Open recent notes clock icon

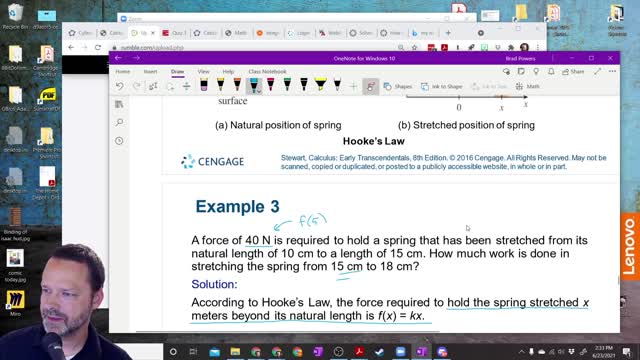pos(119,141)
